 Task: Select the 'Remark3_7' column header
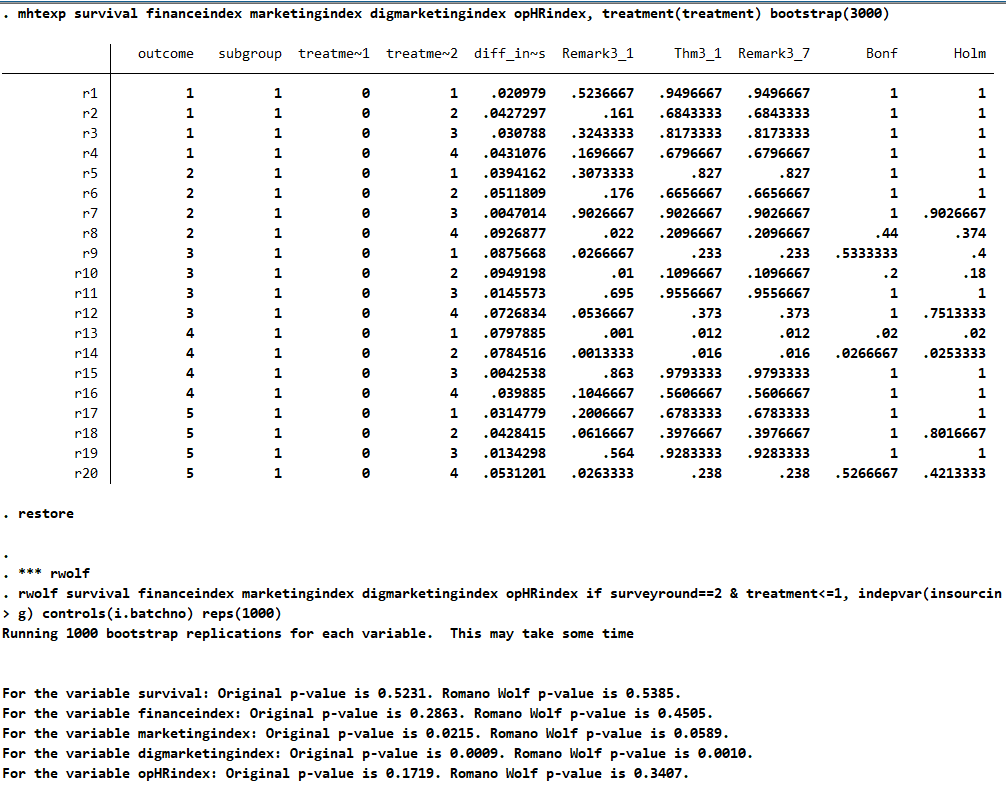[x=773, y=53]
